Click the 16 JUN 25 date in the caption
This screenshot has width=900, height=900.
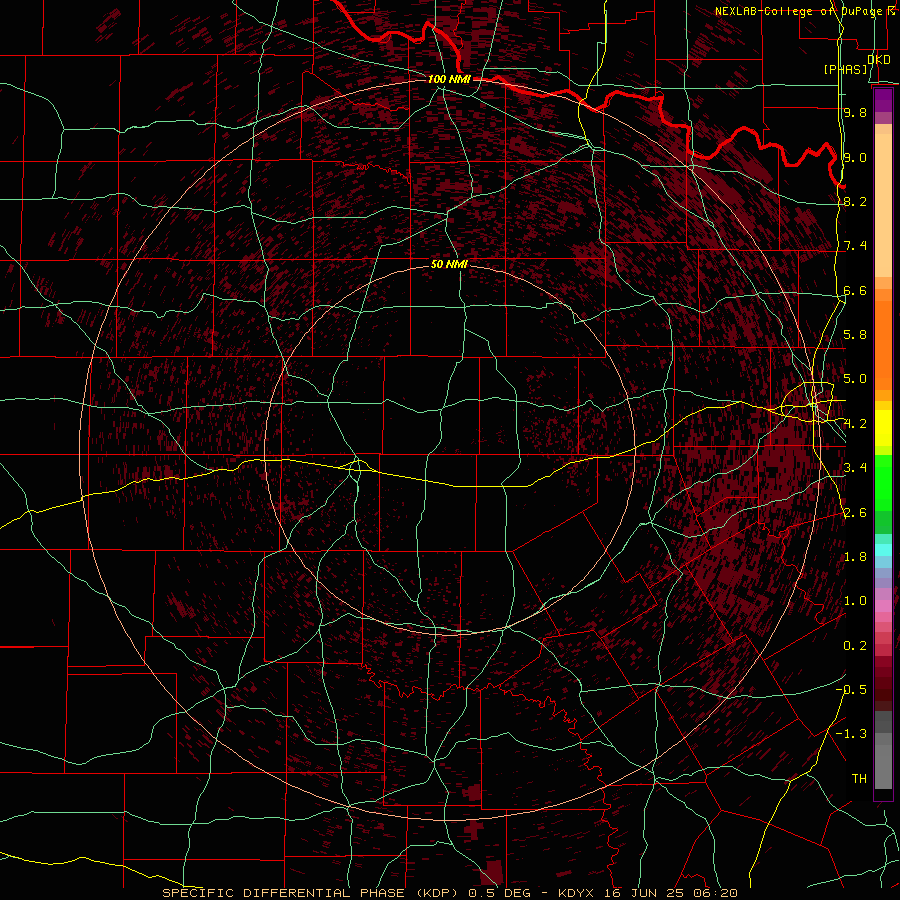pos(645,893)
